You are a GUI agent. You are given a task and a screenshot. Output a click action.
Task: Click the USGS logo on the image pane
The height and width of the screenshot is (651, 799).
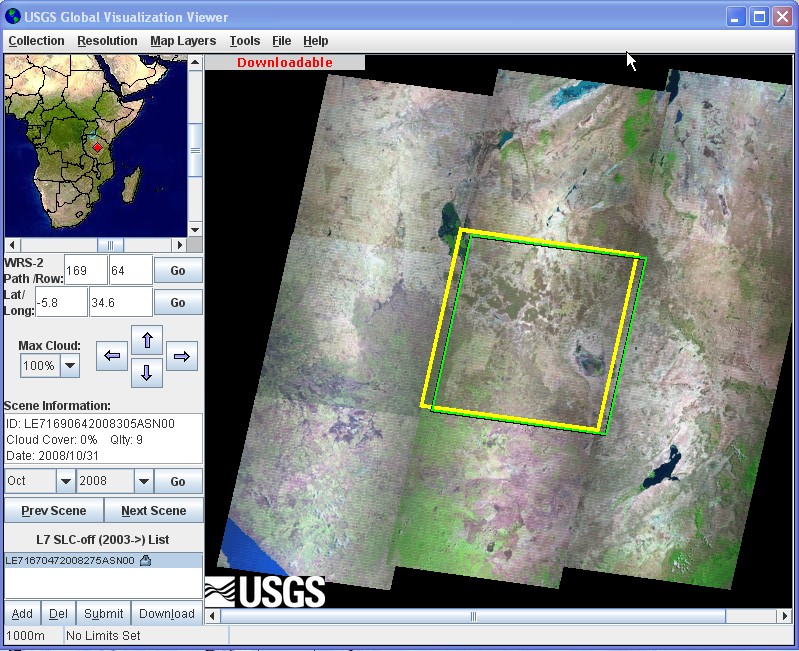(x=265, y=591)
